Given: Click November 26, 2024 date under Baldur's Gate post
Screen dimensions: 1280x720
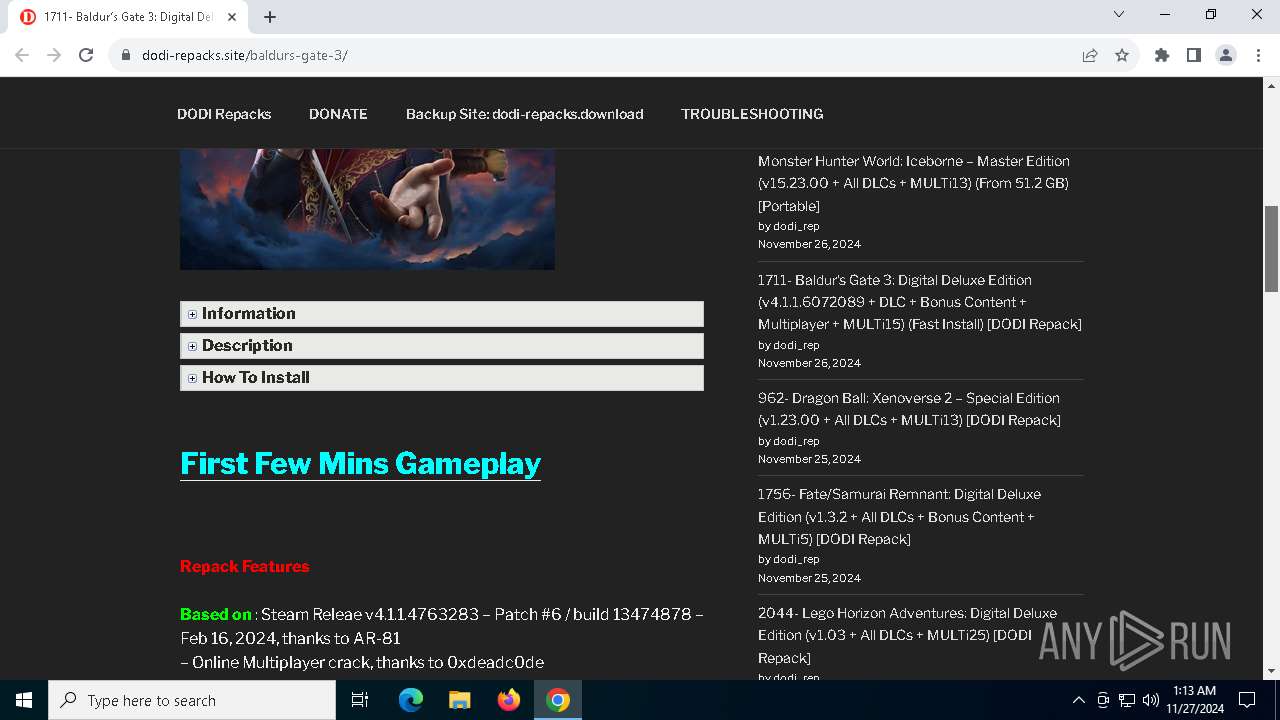Looking at the screenshot, I should [x=809, y=363].
